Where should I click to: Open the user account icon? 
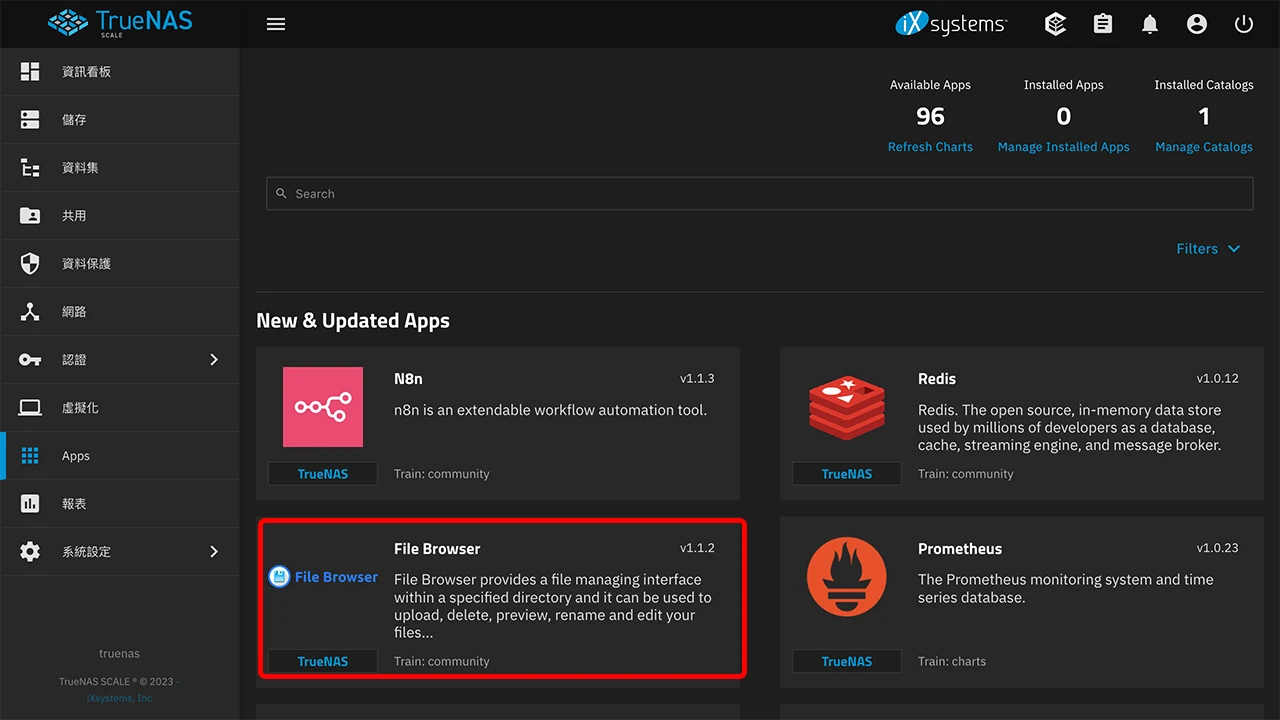tap(1197, 24)
